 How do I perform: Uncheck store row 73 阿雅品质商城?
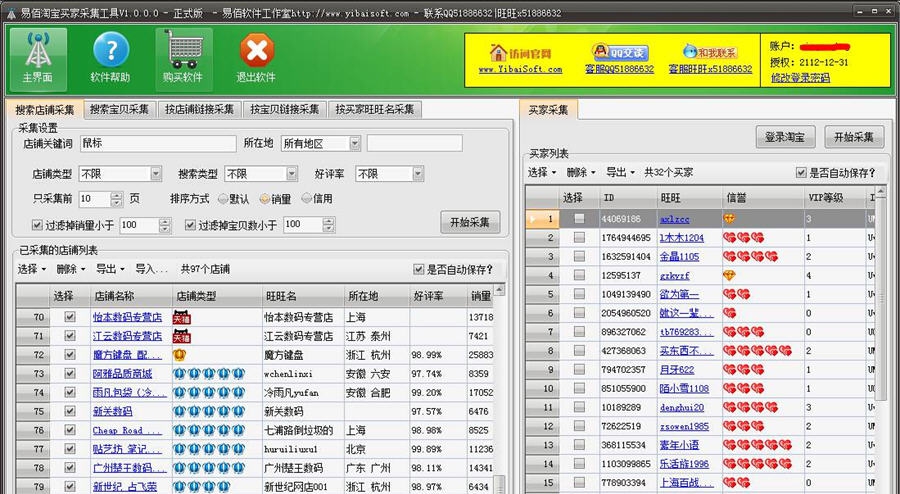(x=70, y=374)
